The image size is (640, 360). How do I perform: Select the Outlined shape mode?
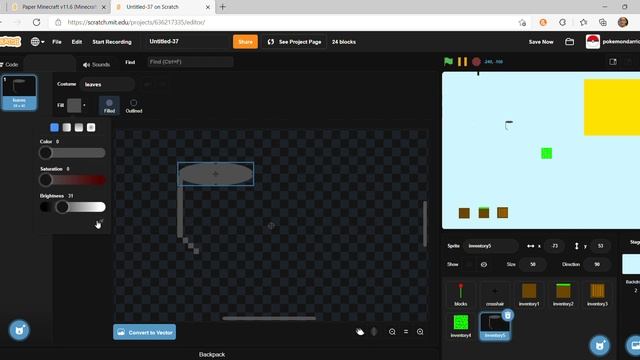pyautogui.click(x=133, y=105)
